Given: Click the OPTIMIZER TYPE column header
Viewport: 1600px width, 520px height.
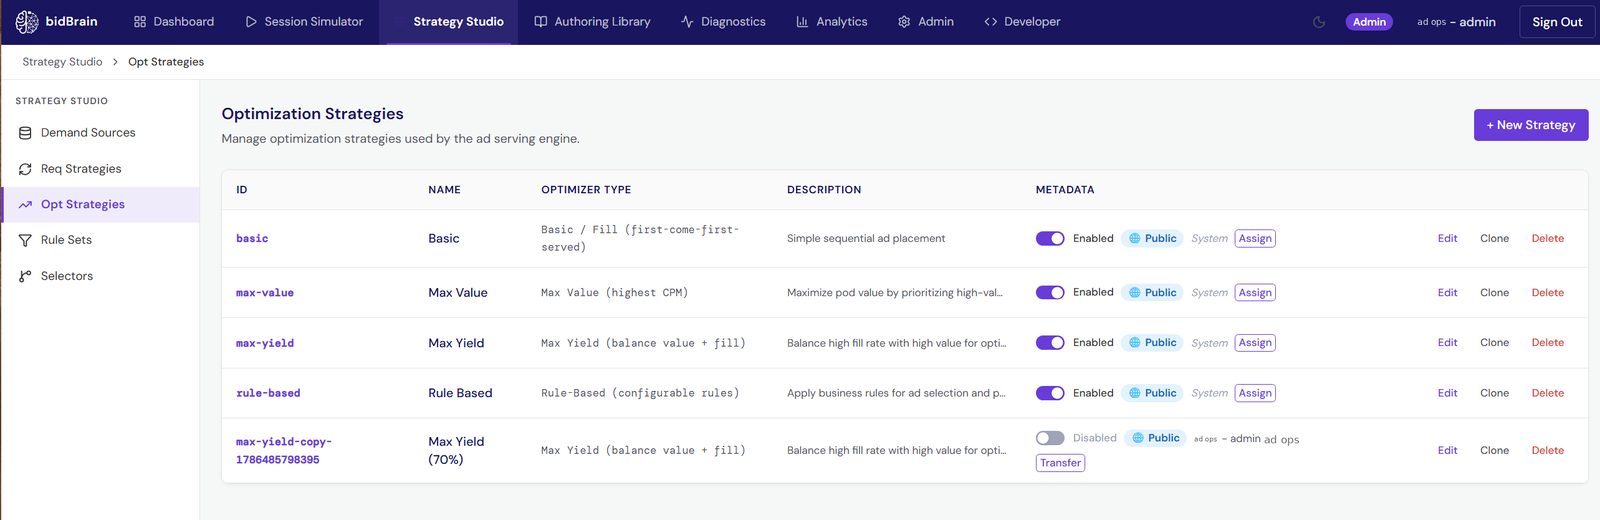Looking at the screenshot, I should 586,190.
